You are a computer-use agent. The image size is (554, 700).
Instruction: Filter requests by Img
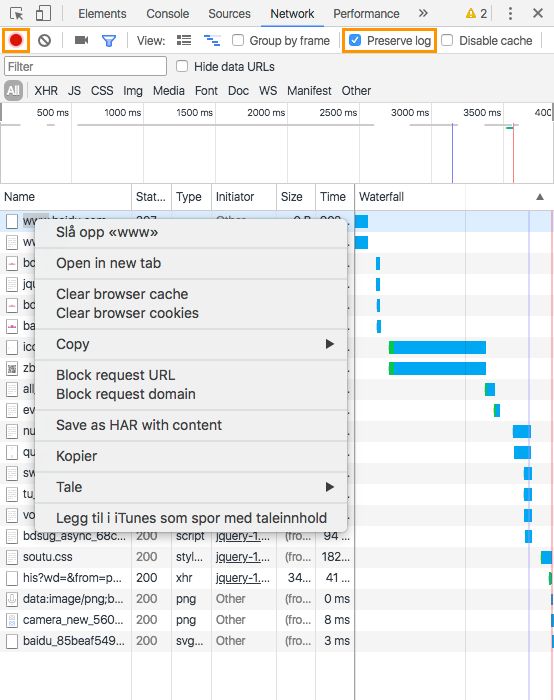point(133,91)
